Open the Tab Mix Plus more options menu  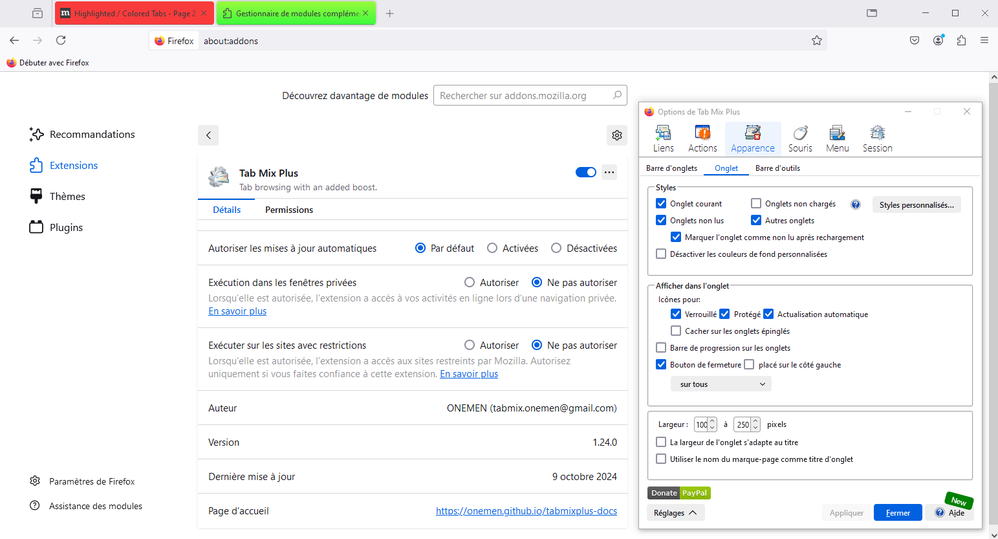609,172
